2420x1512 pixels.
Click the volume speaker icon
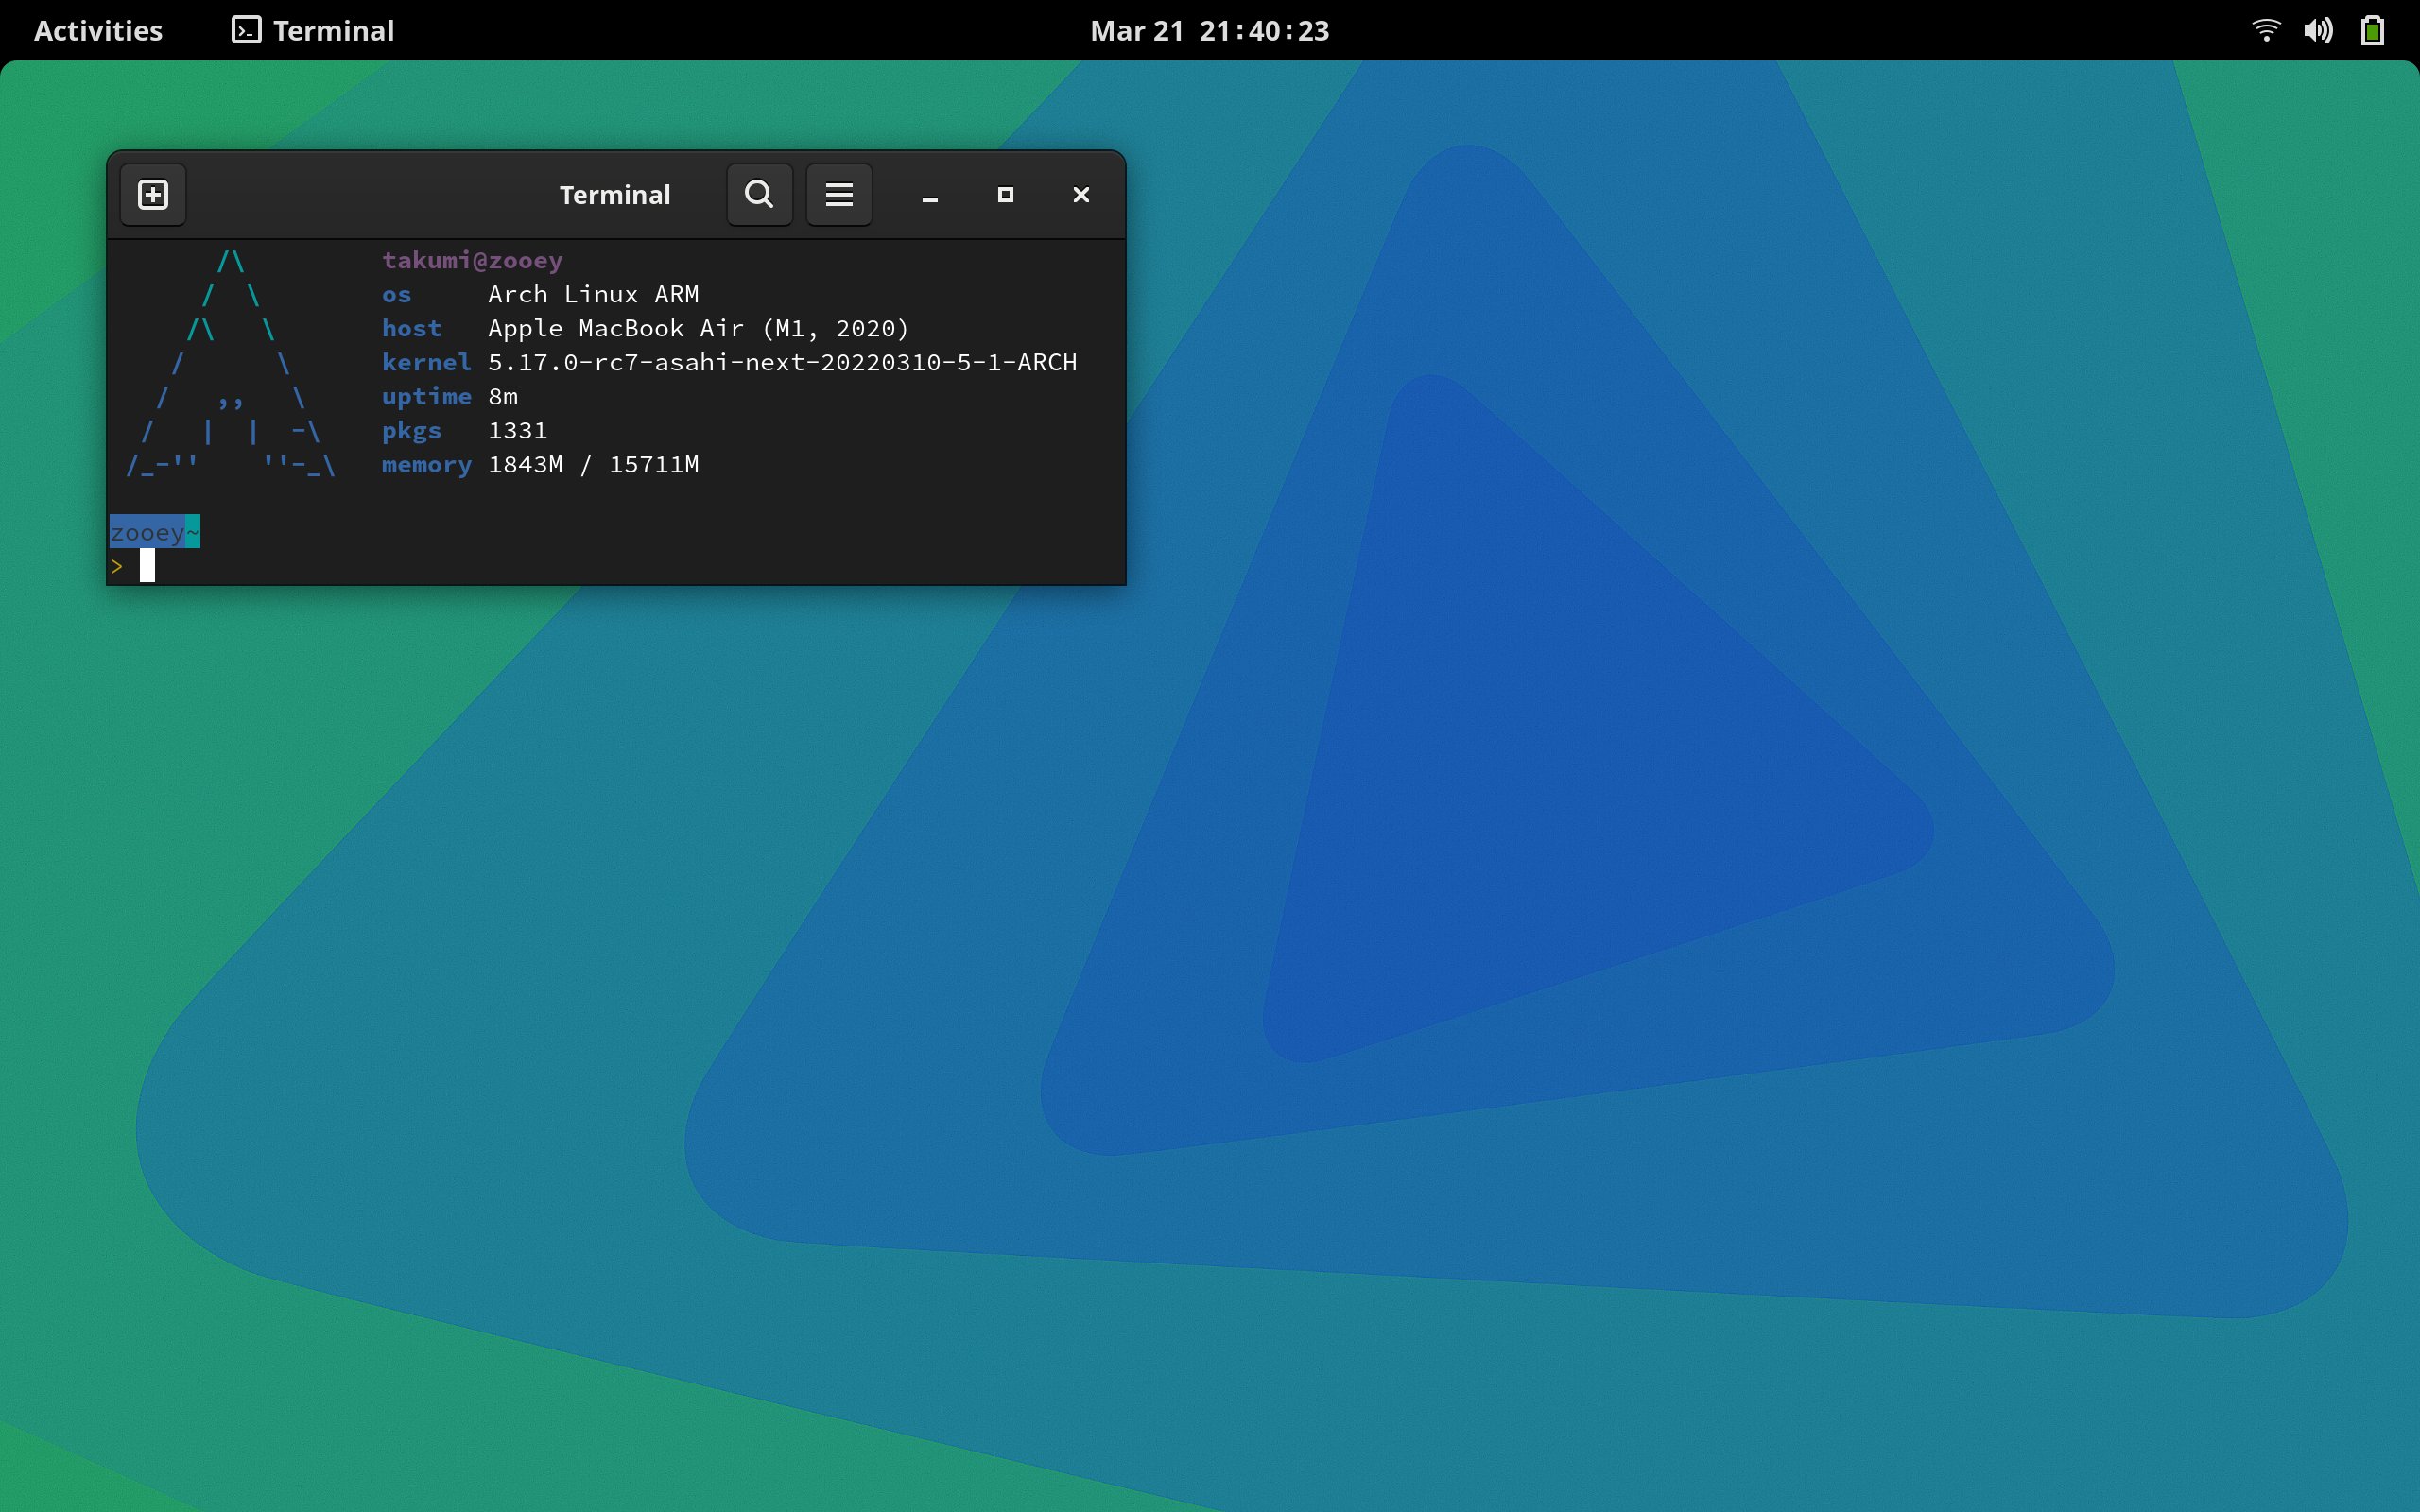(2319, 30)
